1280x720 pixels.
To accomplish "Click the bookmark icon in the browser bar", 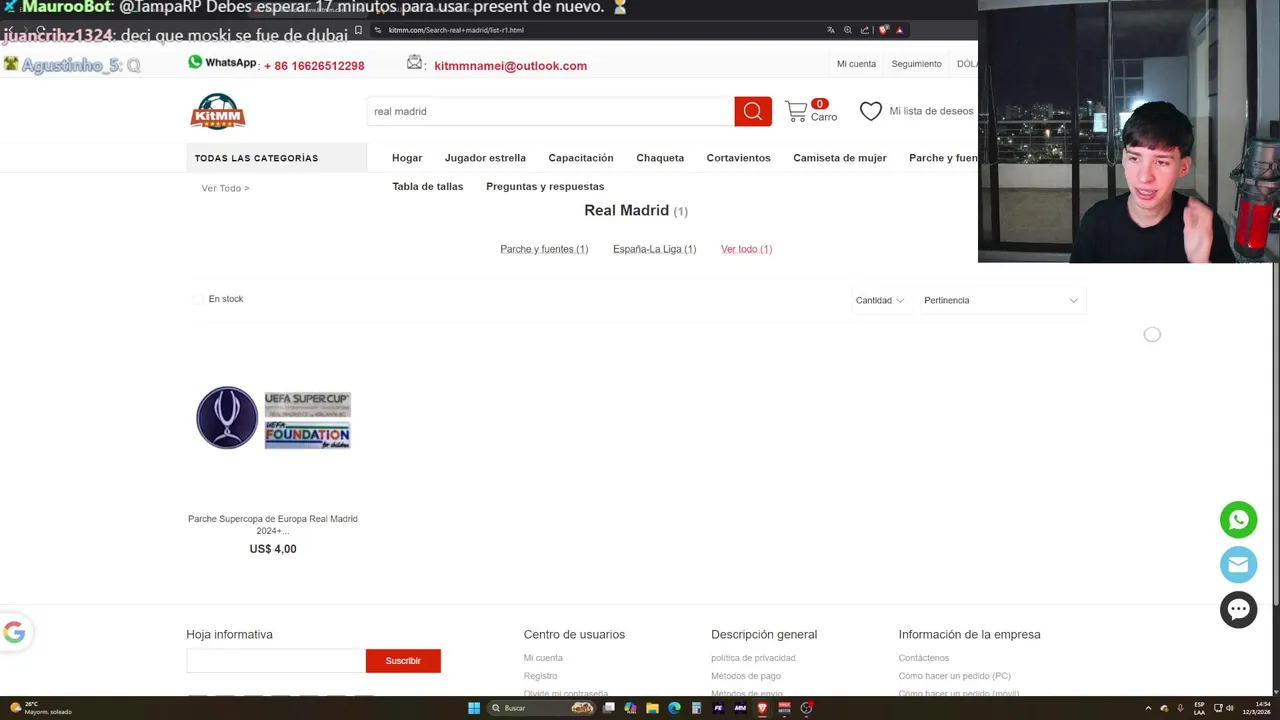I will (358, 30).
